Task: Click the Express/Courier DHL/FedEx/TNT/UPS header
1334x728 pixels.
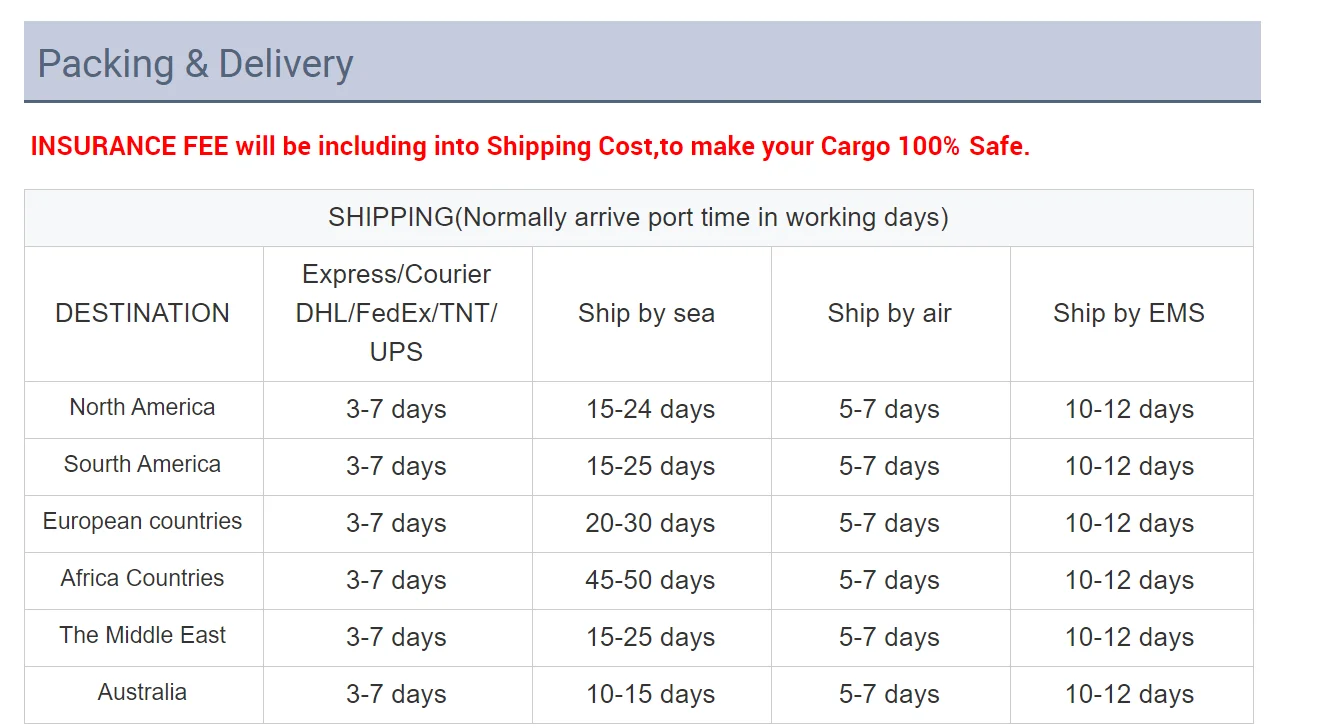Action: click(x=397, y=313)
